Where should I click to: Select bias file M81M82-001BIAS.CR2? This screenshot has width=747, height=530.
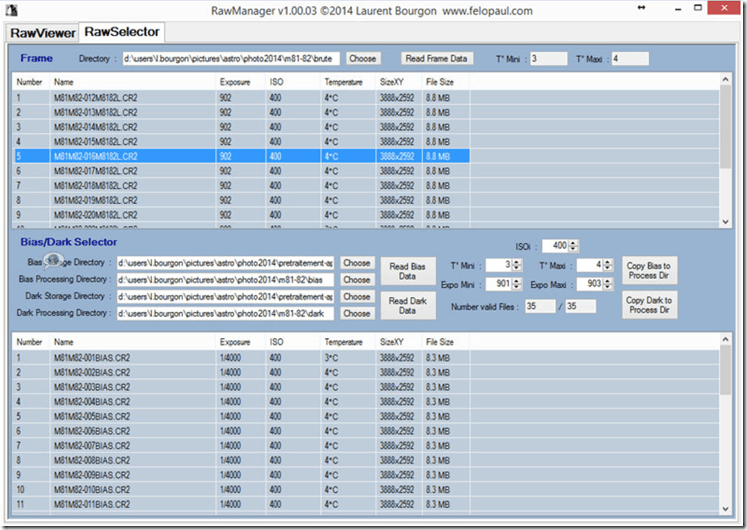coord(241,358)
